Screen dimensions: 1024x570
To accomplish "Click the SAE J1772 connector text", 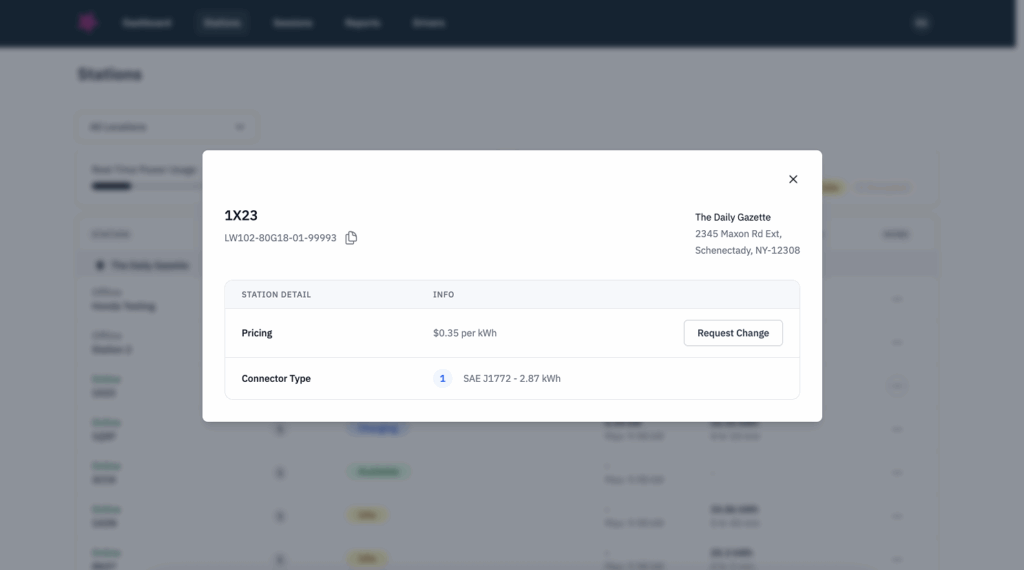I will (511, 379).
